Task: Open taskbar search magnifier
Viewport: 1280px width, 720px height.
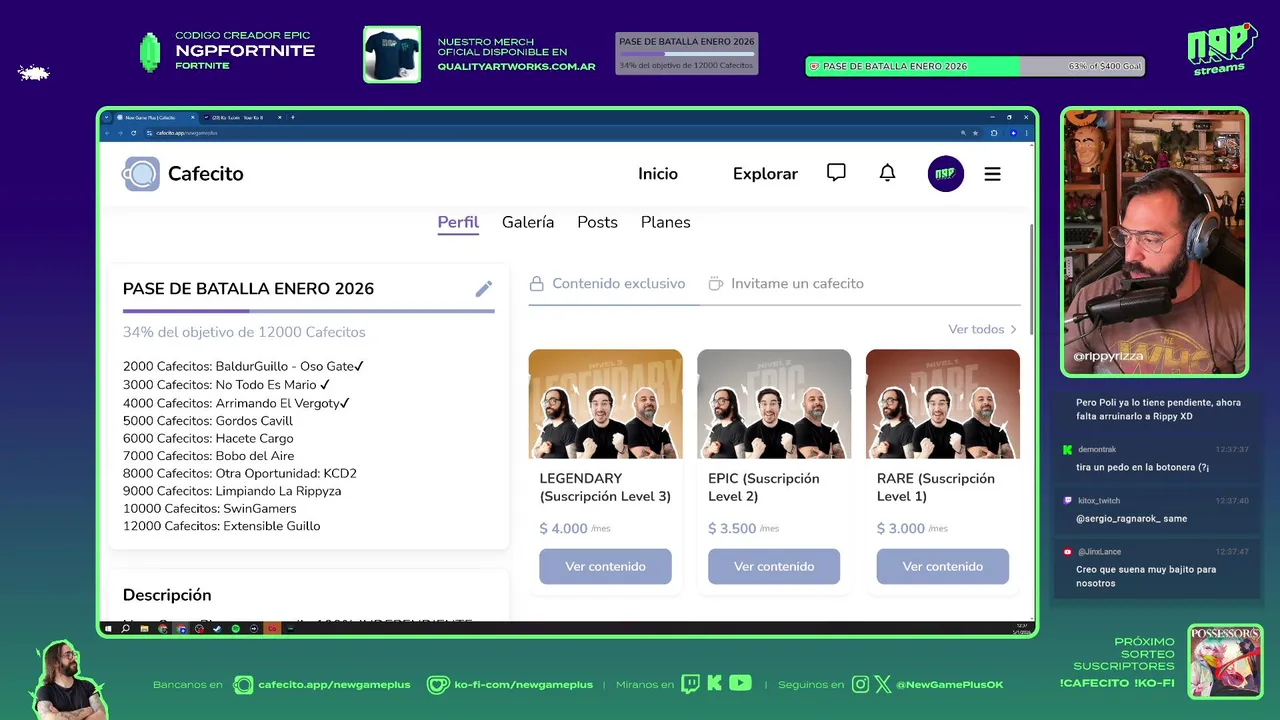Action: coord(125,628)
